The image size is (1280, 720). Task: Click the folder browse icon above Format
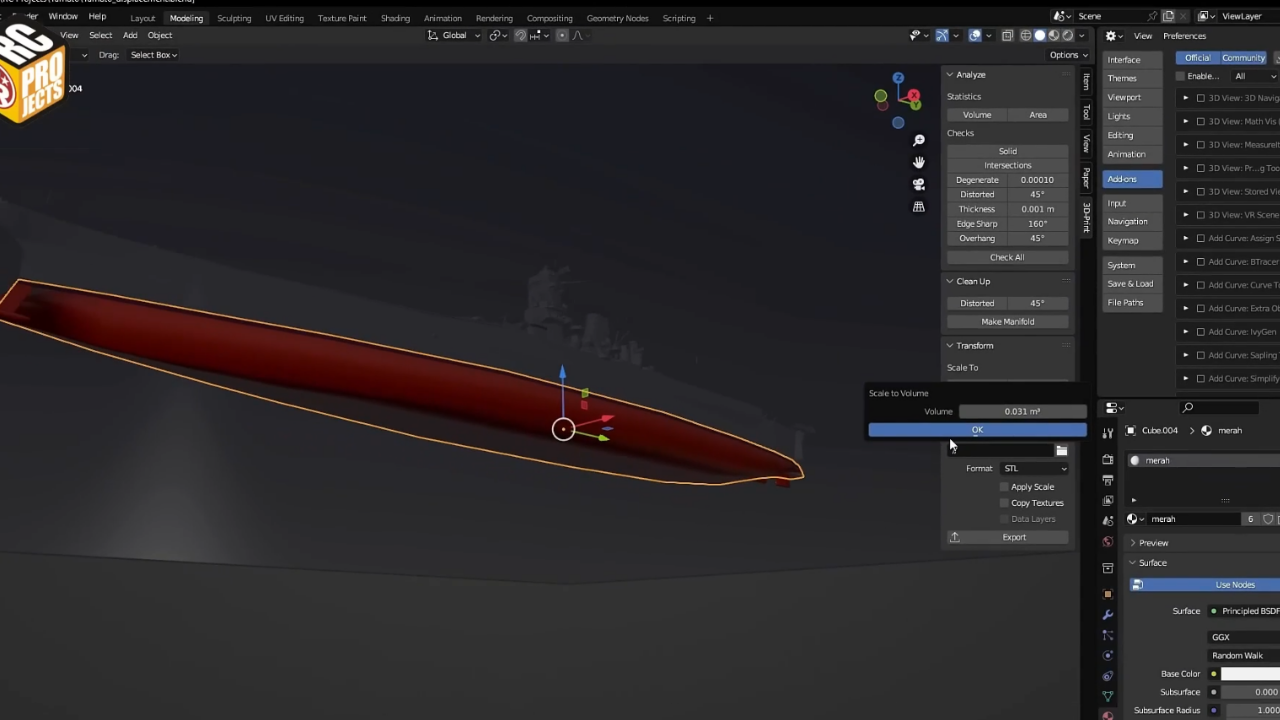pyautogui.click(x=1061, y=451)
